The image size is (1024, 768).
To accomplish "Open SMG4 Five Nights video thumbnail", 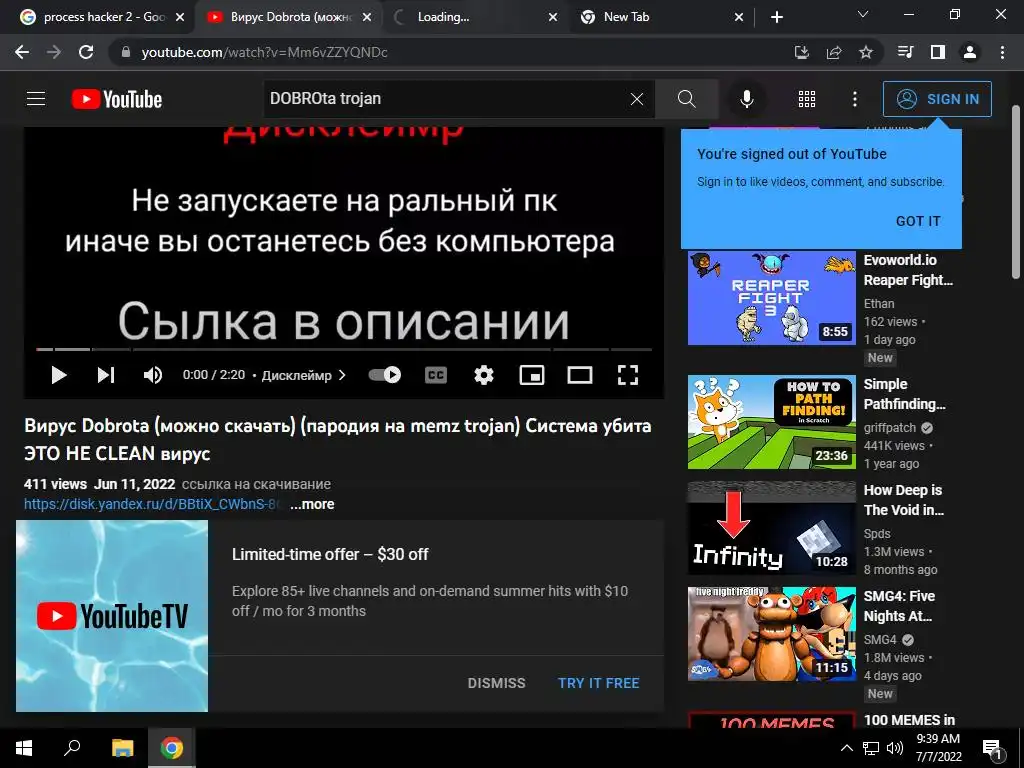I will click(771, 634).
